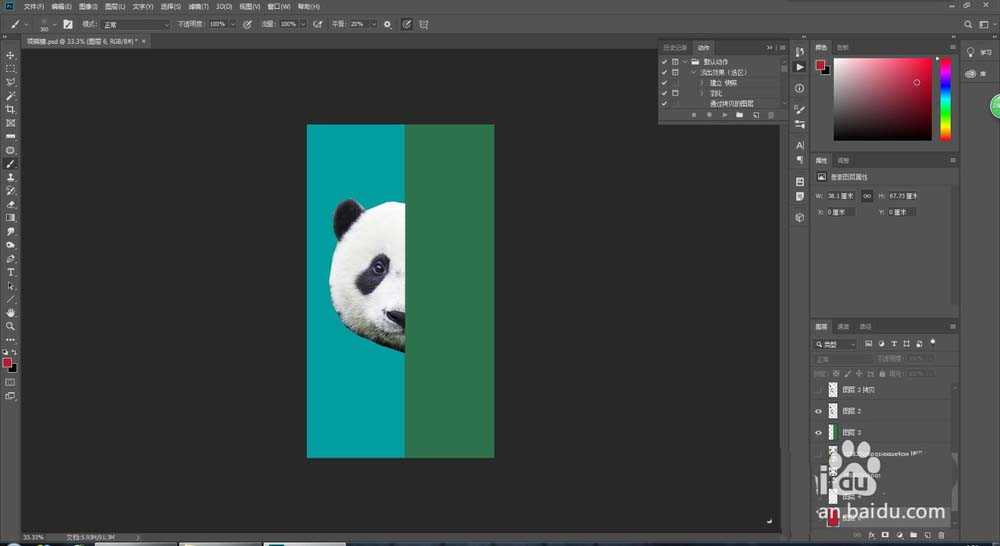Click the link width and height button
This screenshot has height=546, width=1000.
pyautogui.click(x=867, y=196)
